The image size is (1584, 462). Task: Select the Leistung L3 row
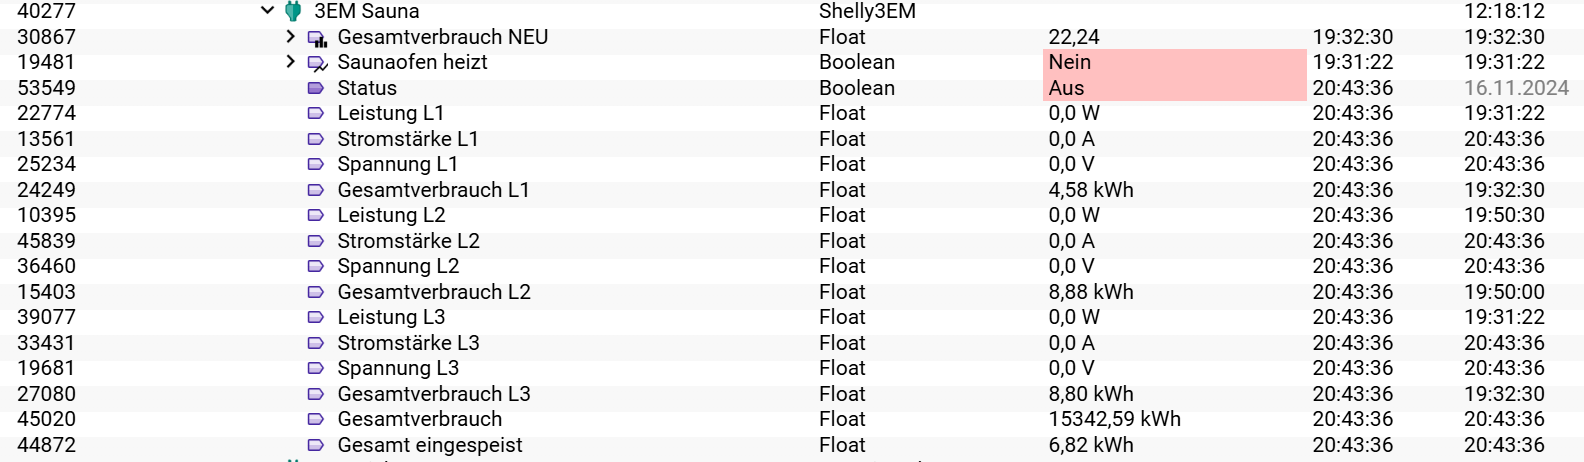391,317
